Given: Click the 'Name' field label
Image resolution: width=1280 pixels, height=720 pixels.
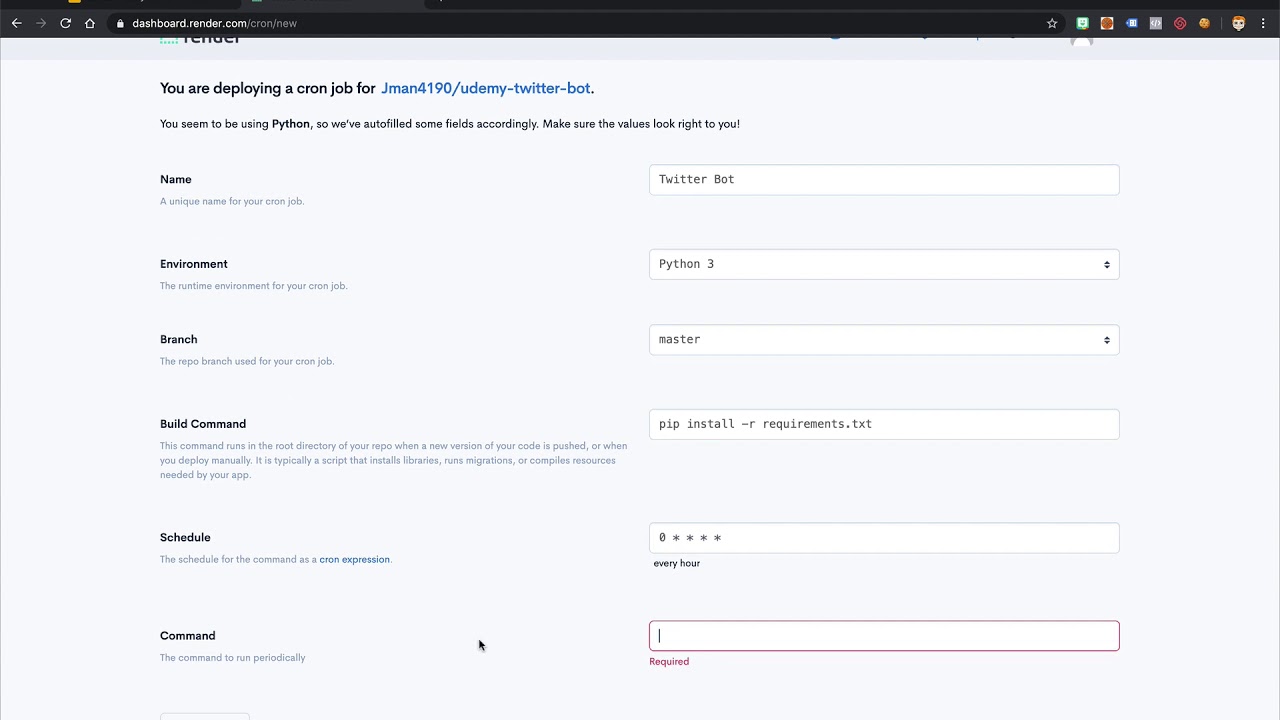Looking at the screenshot, I should [x=175, y=179].
